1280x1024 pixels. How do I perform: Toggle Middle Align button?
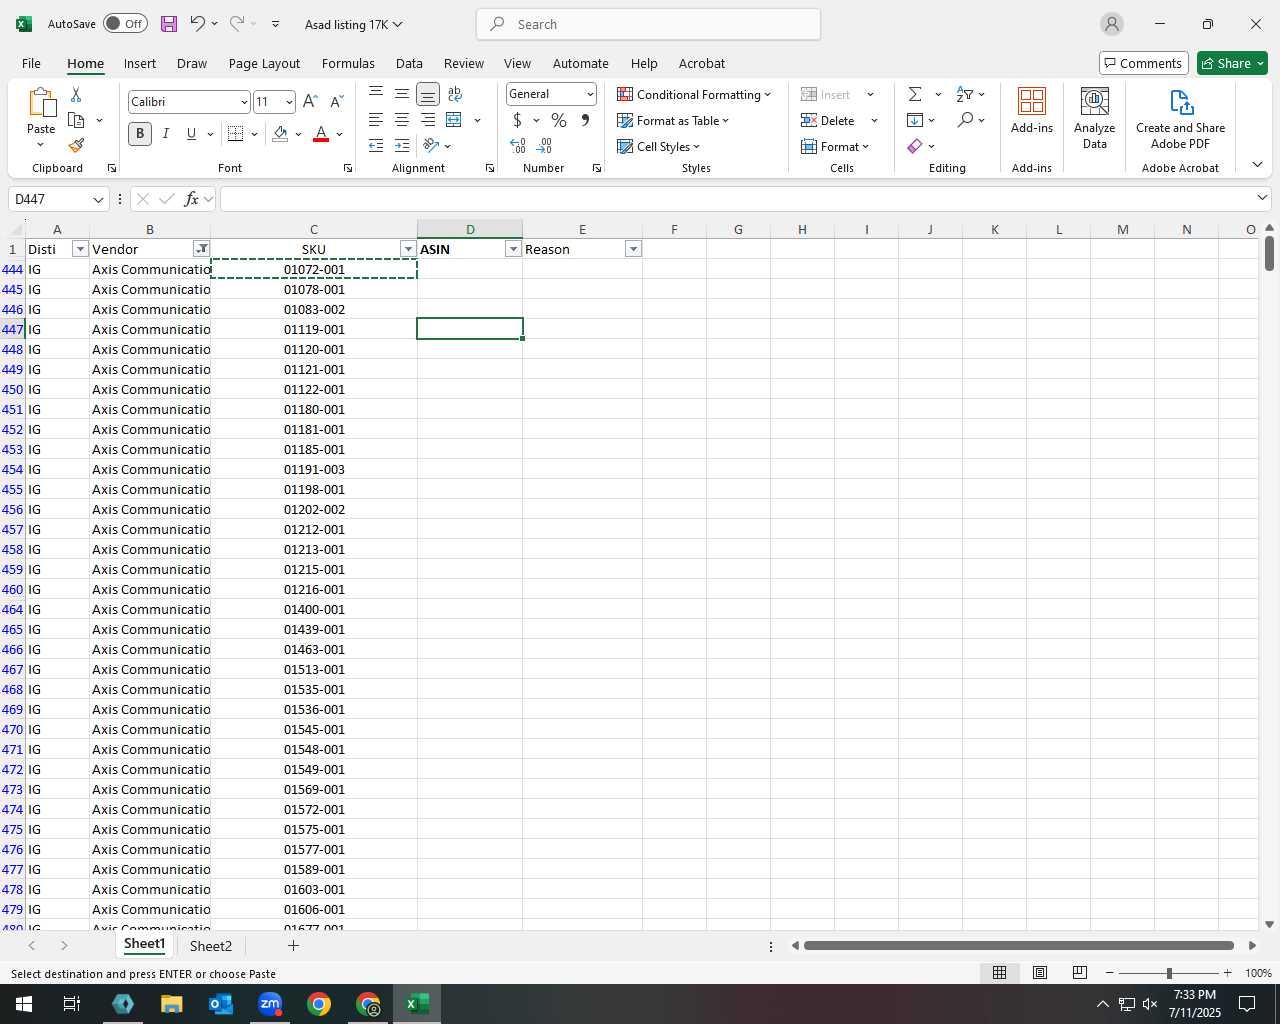[x=402, y=94]
